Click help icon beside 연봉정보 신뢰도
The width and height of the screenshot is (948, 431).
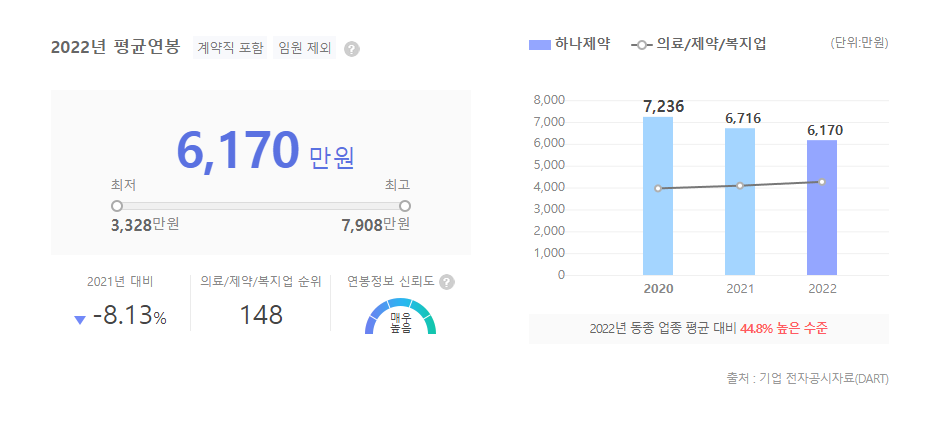pyautogui.click(x=447, y=282)
